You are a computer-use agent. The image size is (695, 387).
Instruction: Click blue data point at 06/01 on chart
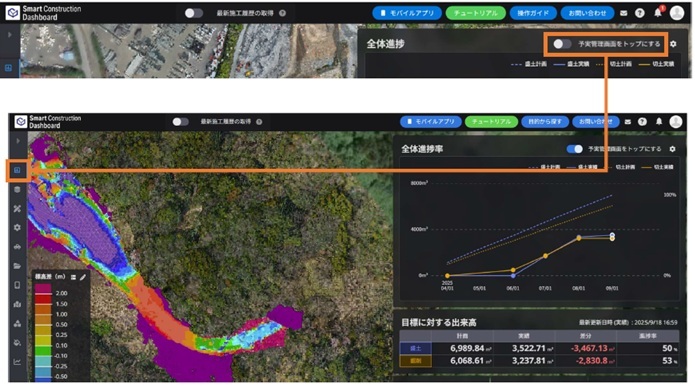coord(513,276)
